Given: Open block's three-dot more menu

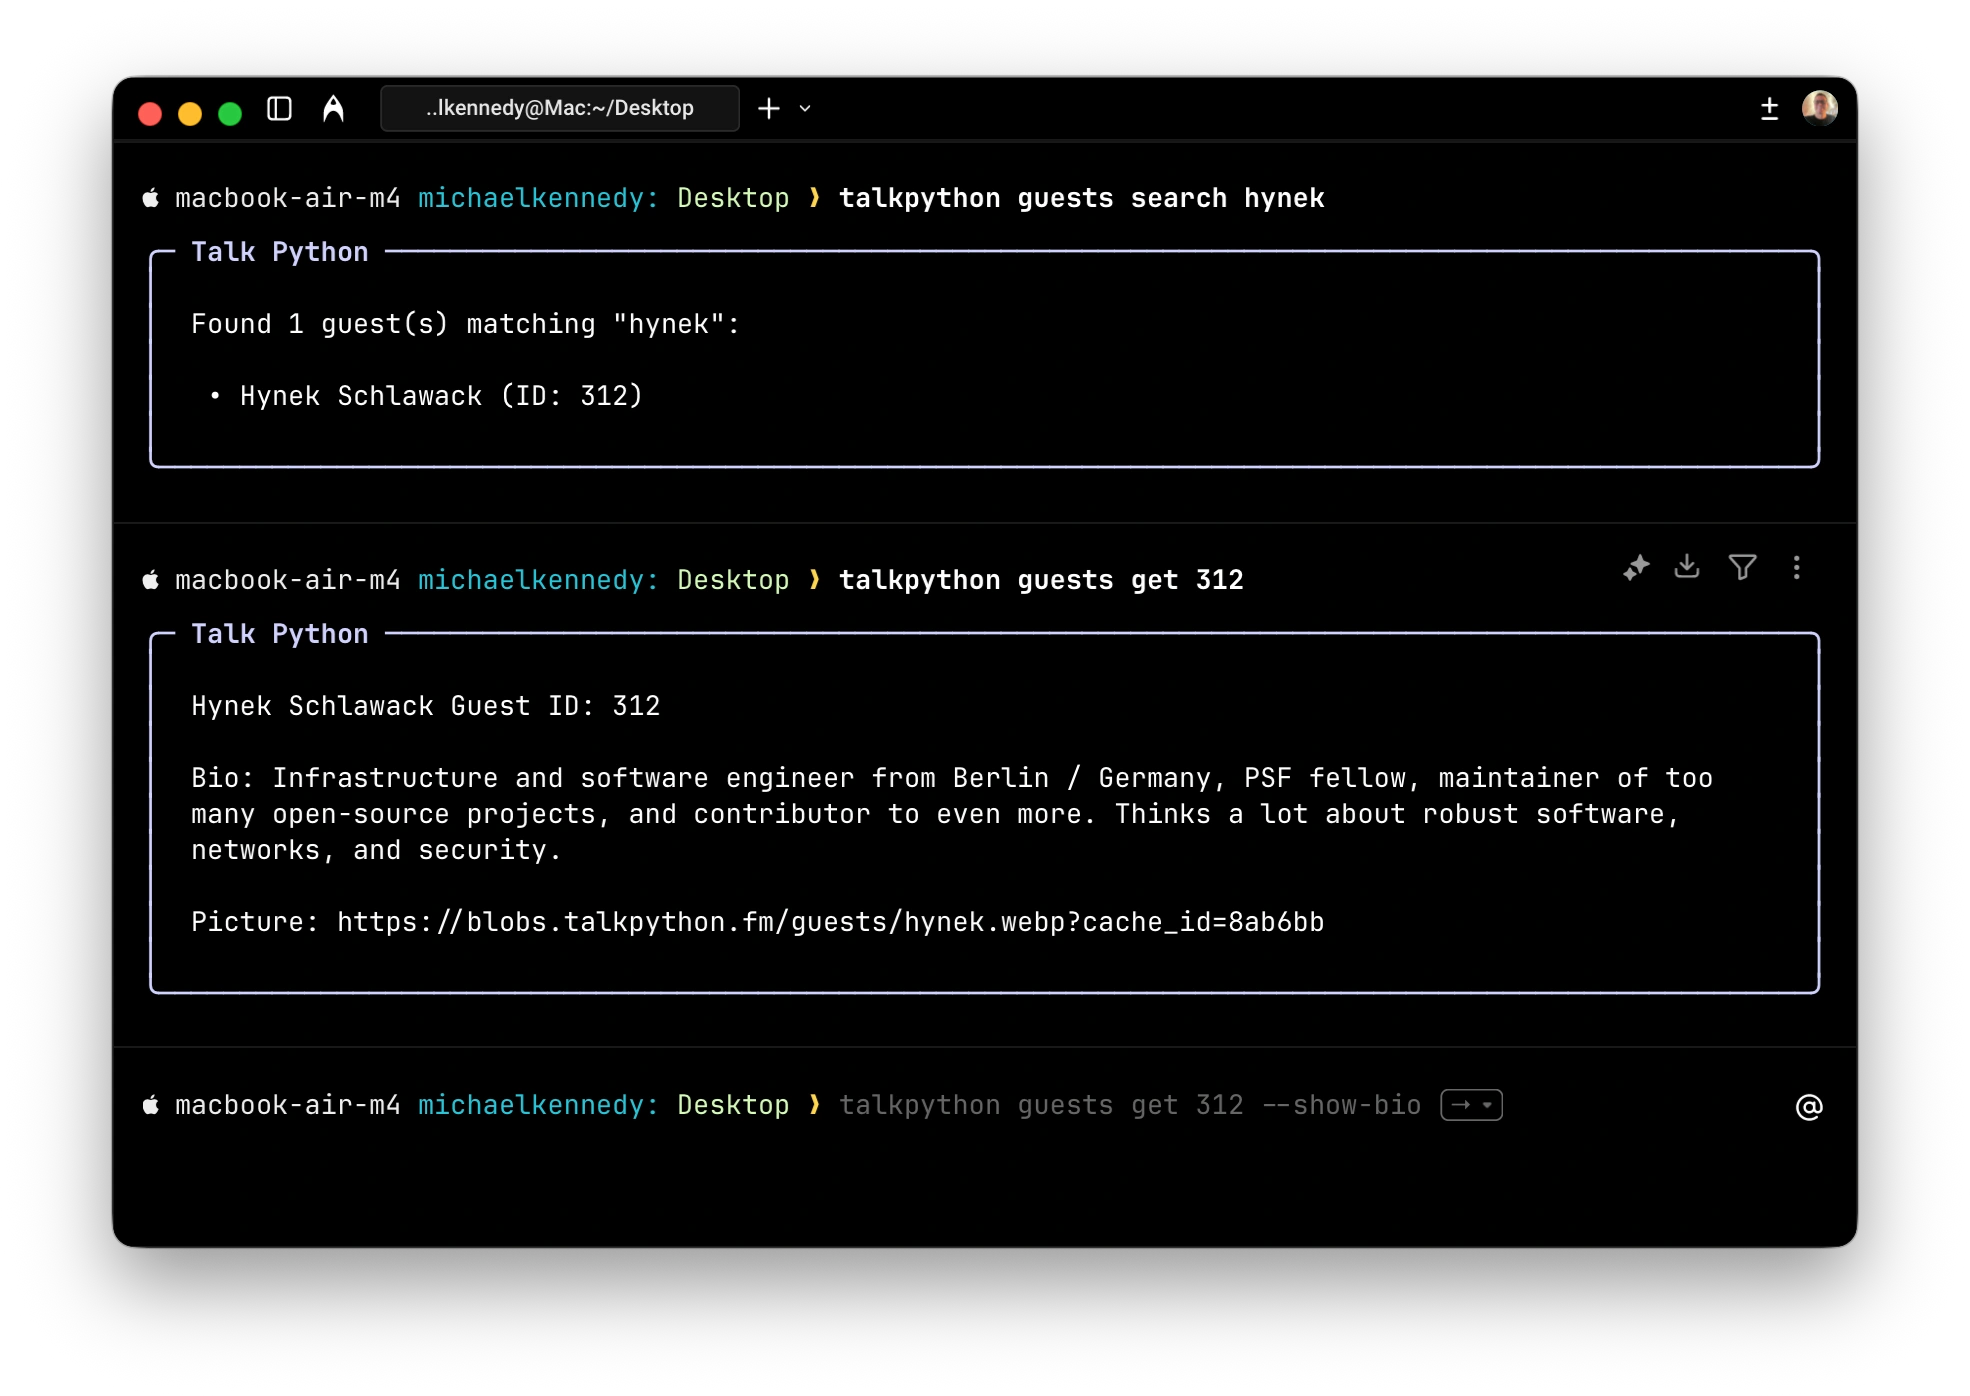Looking at the screenshot, I should [x=1796, y=568].
